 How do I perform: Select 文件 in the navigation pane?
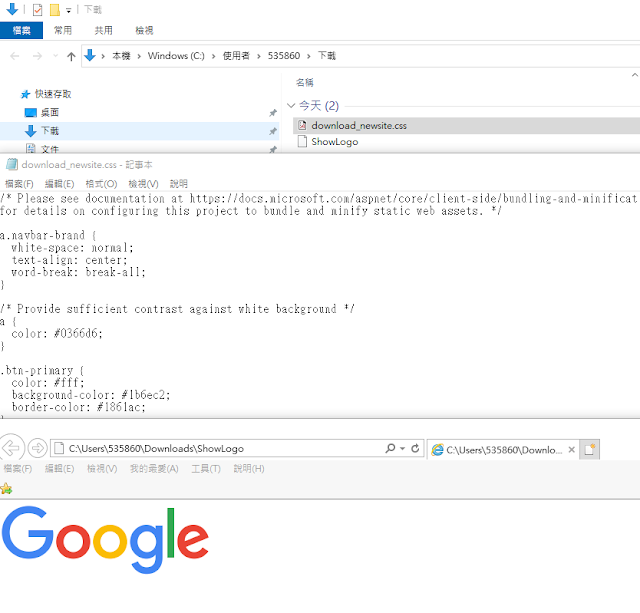coord(49,149)
